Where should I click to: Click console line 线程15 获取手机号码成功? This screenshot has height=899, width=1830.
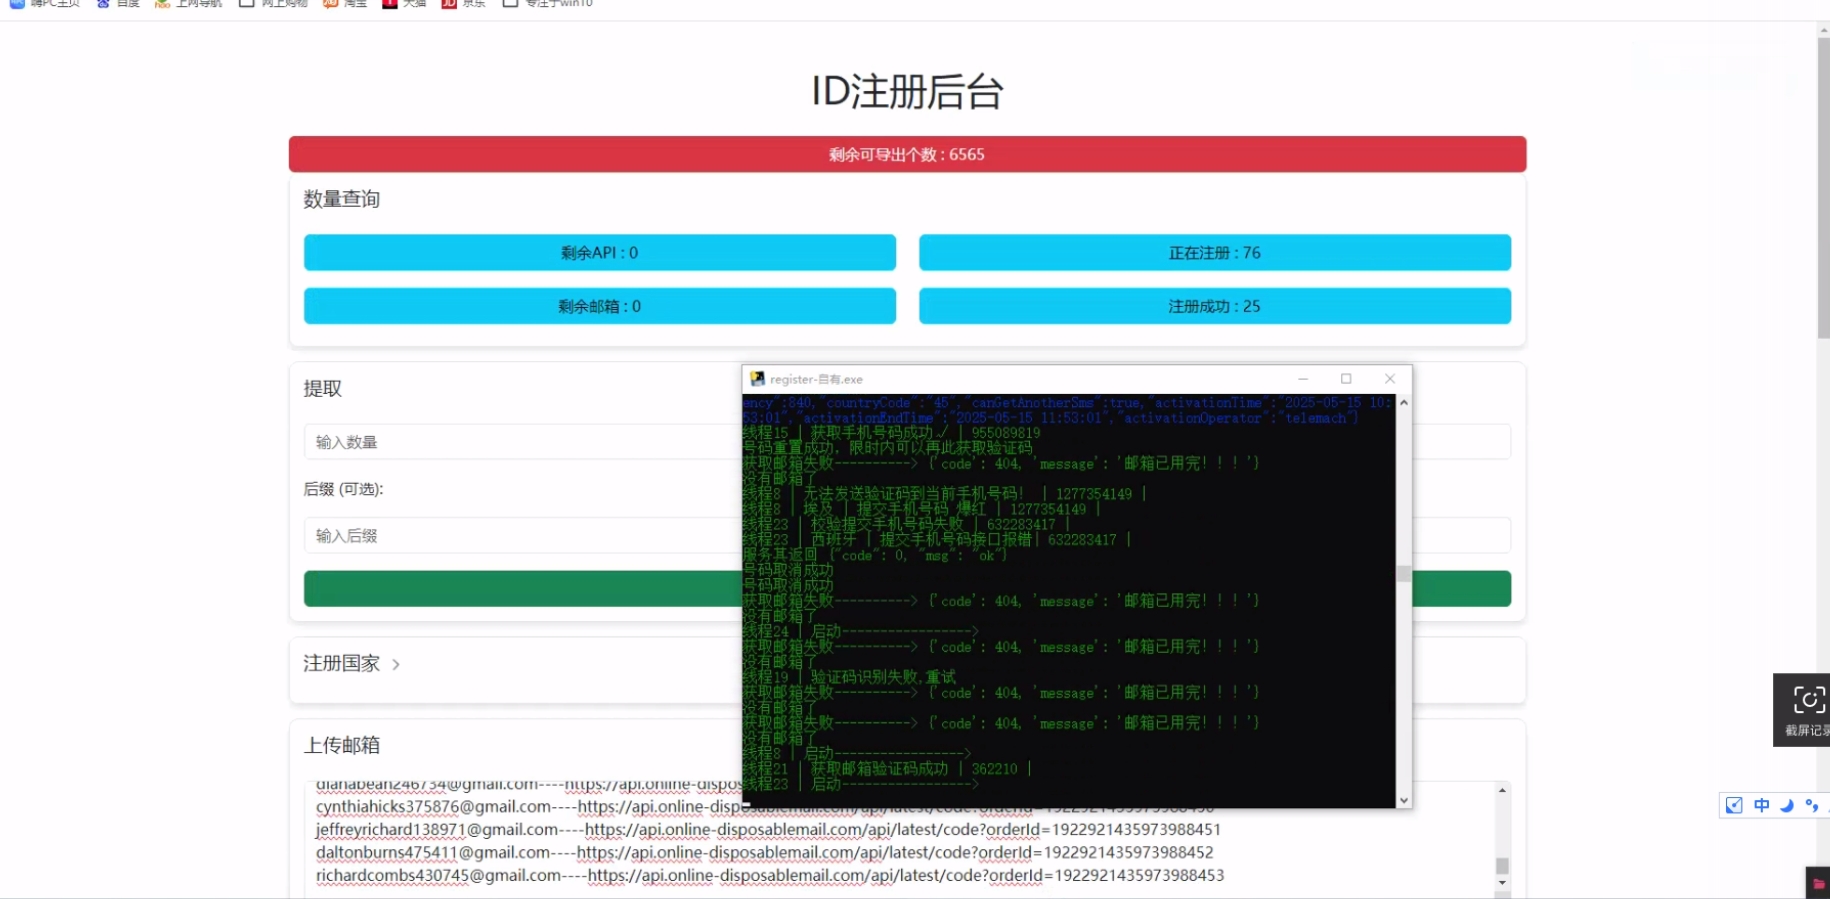pos(892,433)
